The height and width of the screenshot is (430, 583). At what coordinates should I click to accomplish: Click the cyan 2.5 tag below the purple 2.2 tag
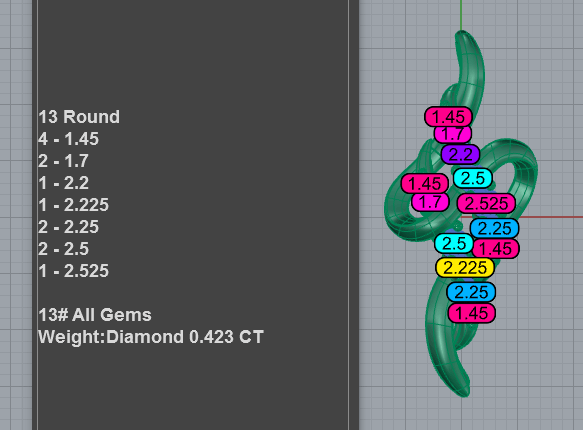pyautogui.click(x=473, y=178)
